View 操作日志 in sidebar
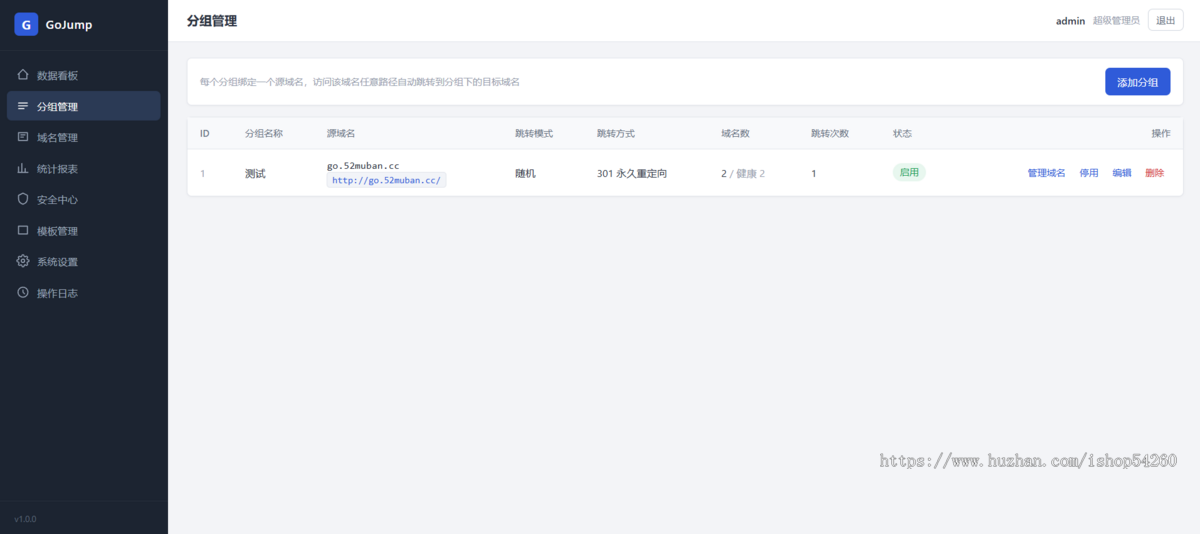 point(83,292)
